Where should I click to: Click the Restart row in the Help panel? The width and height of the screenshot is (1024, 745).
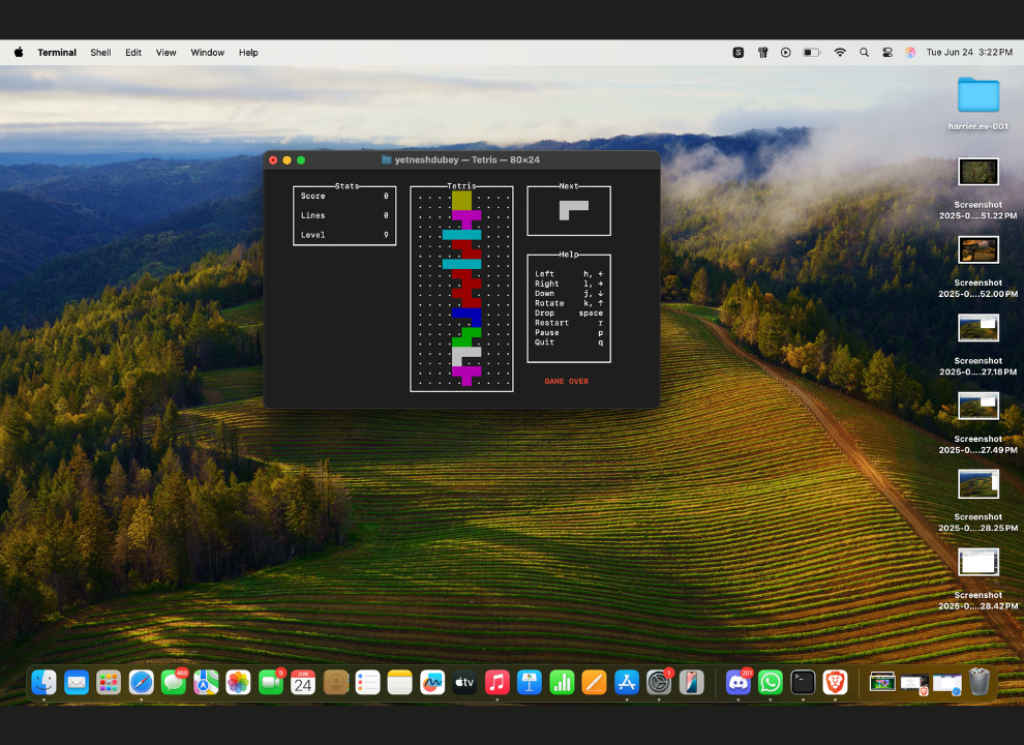pos(569,323)
